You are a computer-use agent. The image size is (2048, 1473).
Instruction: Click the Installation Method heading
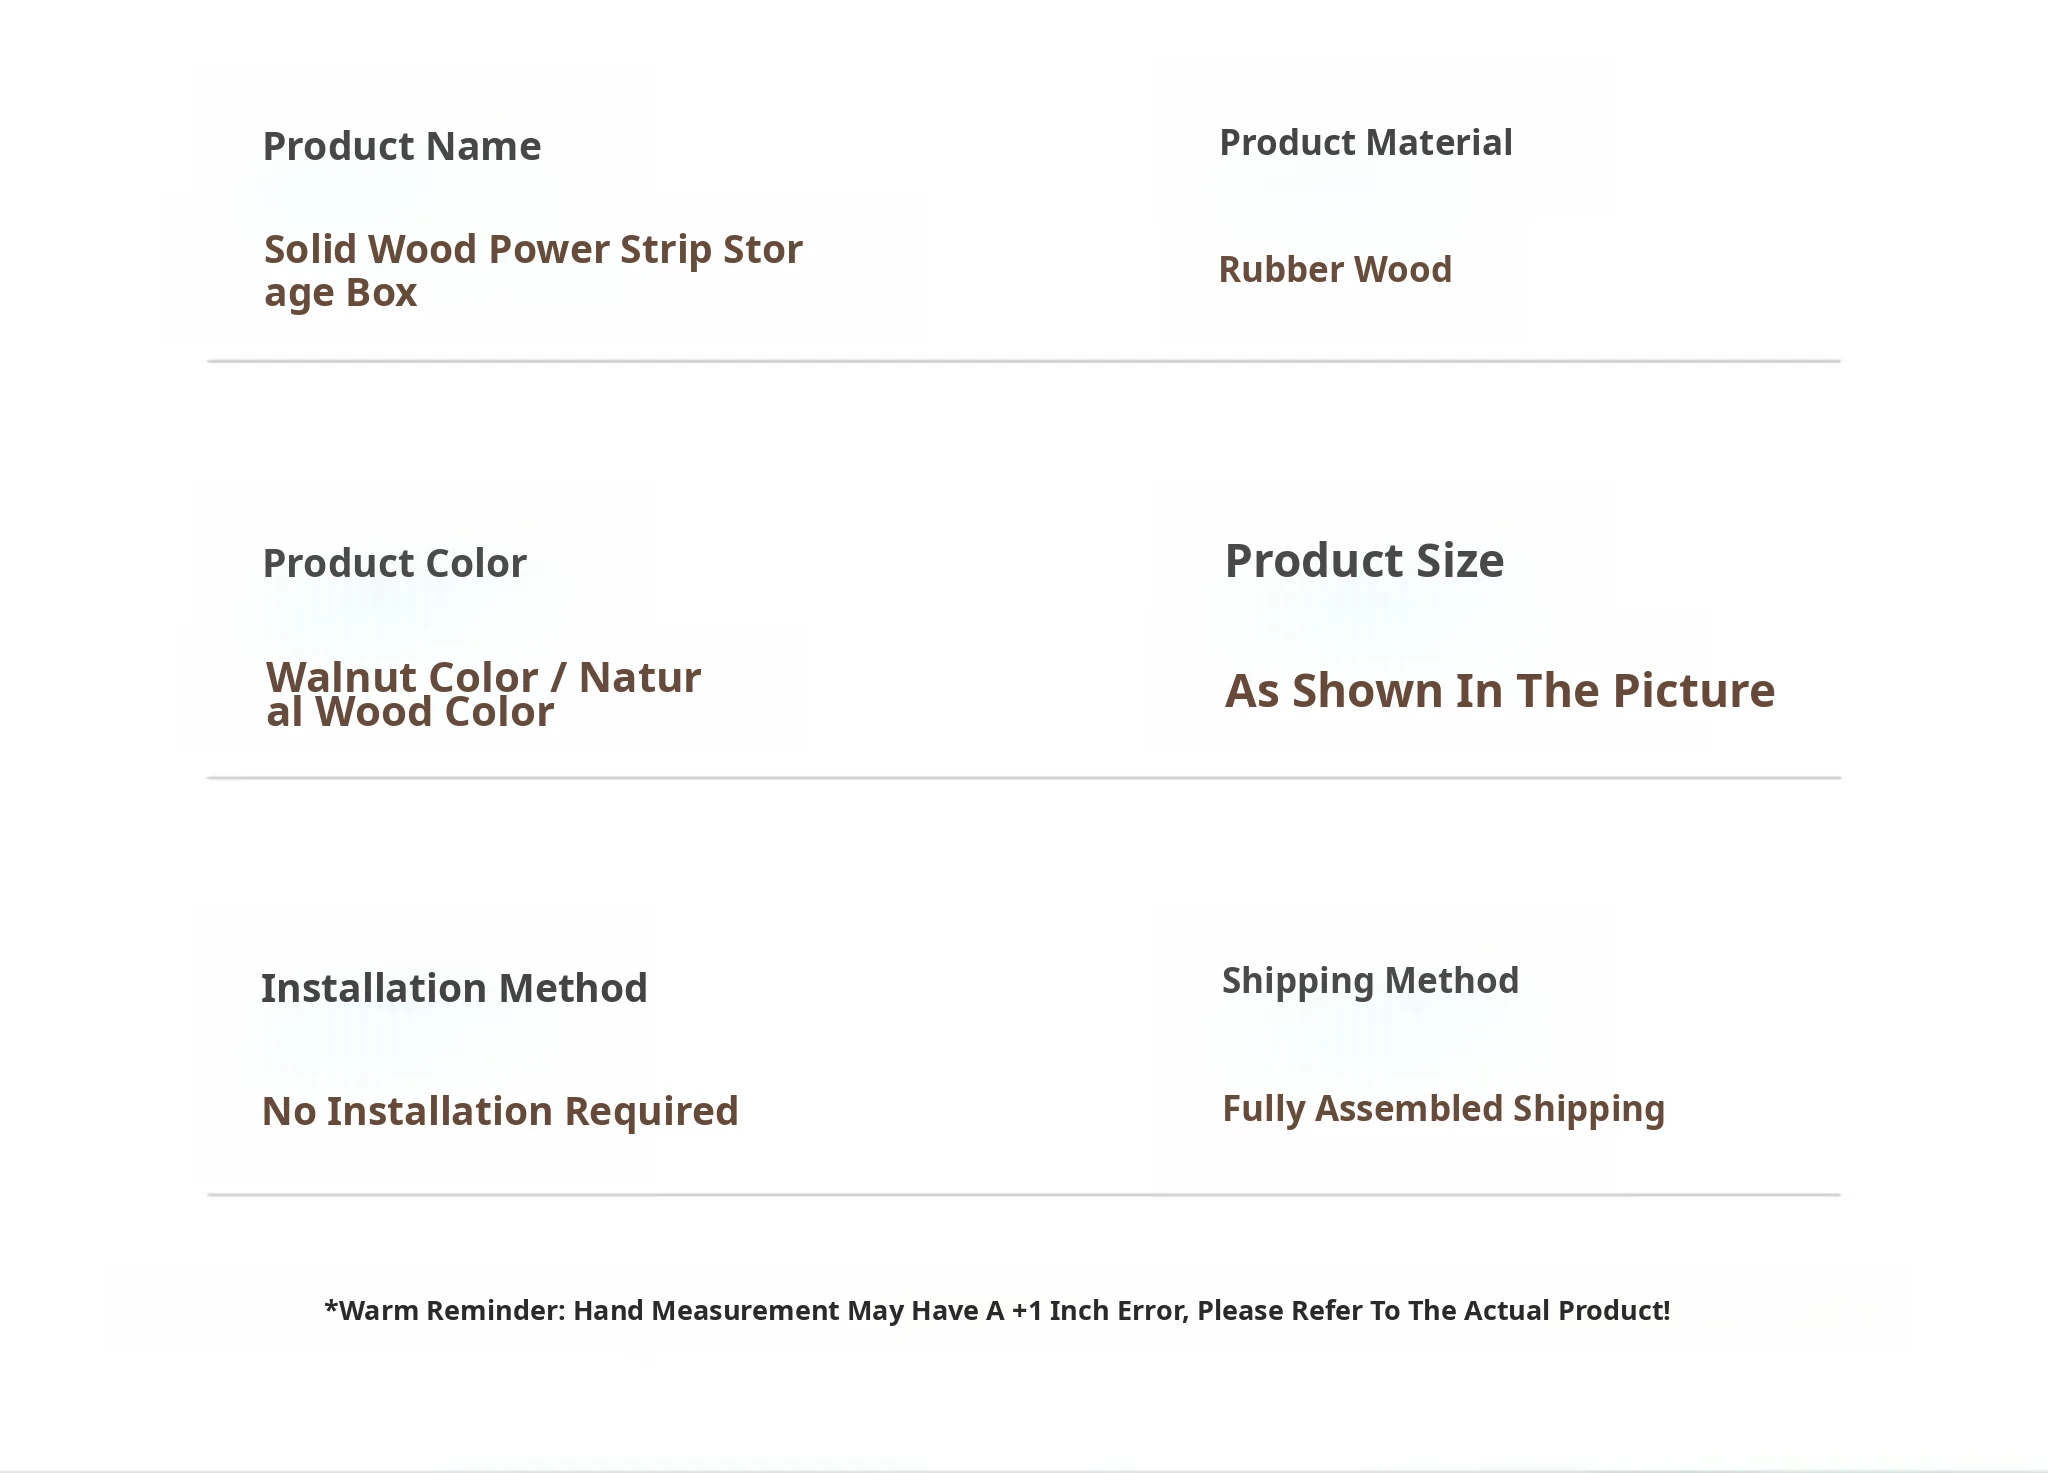tap(454, 989)
